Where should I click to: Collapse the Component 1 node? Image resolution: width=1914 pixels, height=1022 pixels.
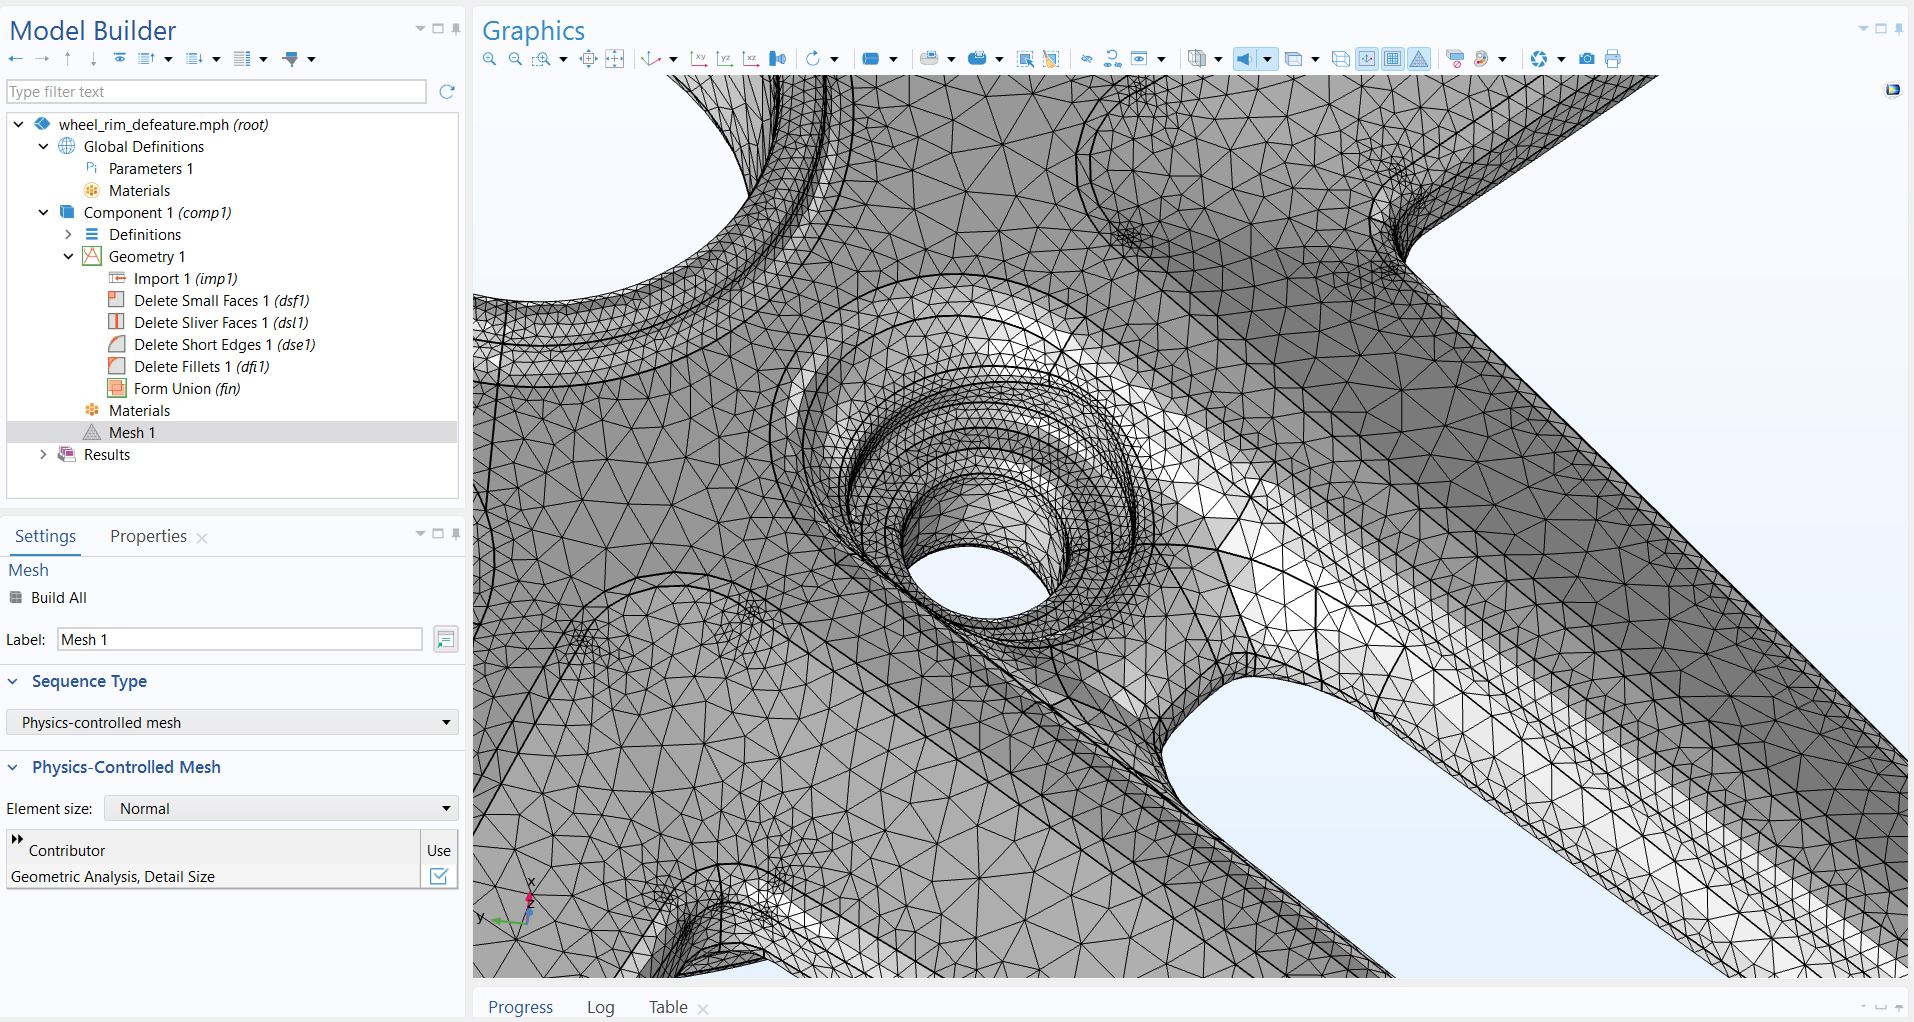click(x=43, y=213)
